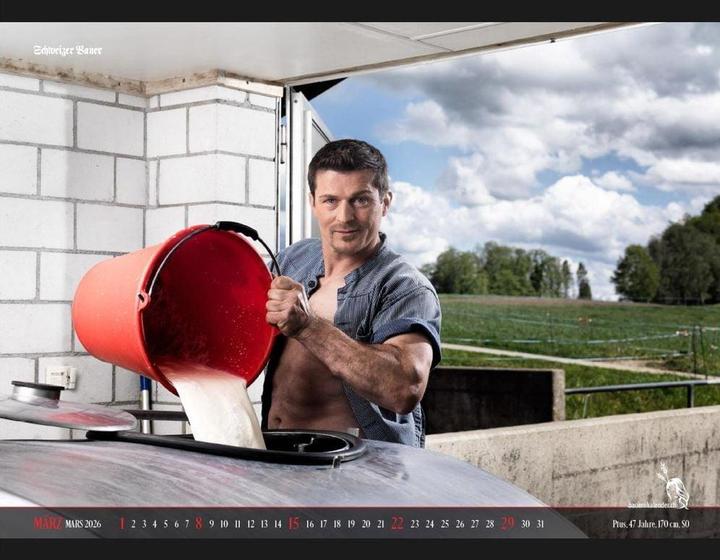
Task: Click the 'Schweizer Bauer' title text
Action: pos(68,50)
